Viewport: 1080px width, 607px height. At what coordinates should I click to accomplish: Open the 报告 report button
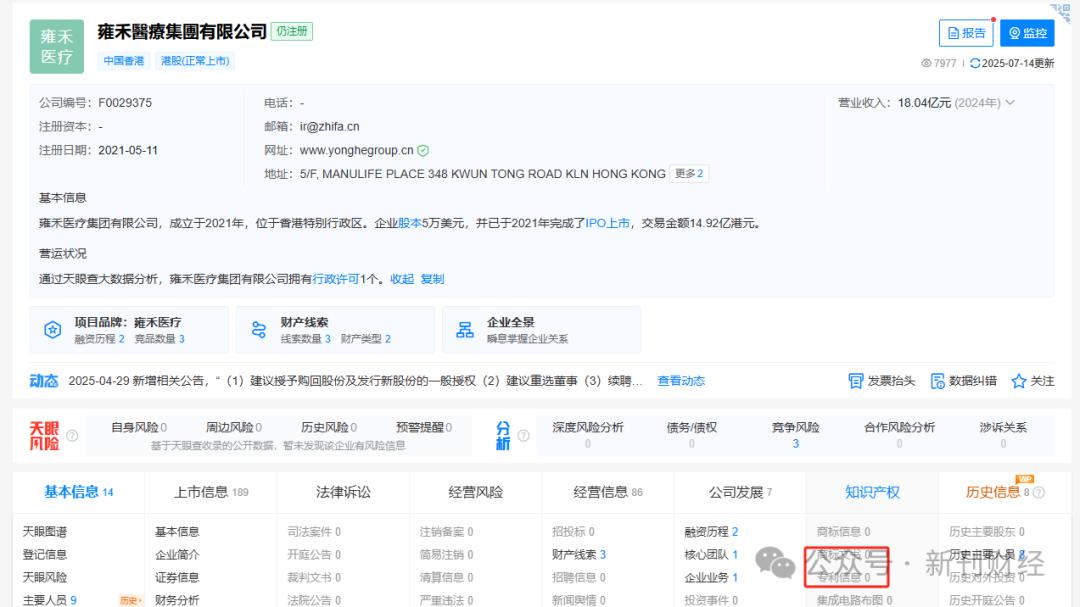(966, 33)
